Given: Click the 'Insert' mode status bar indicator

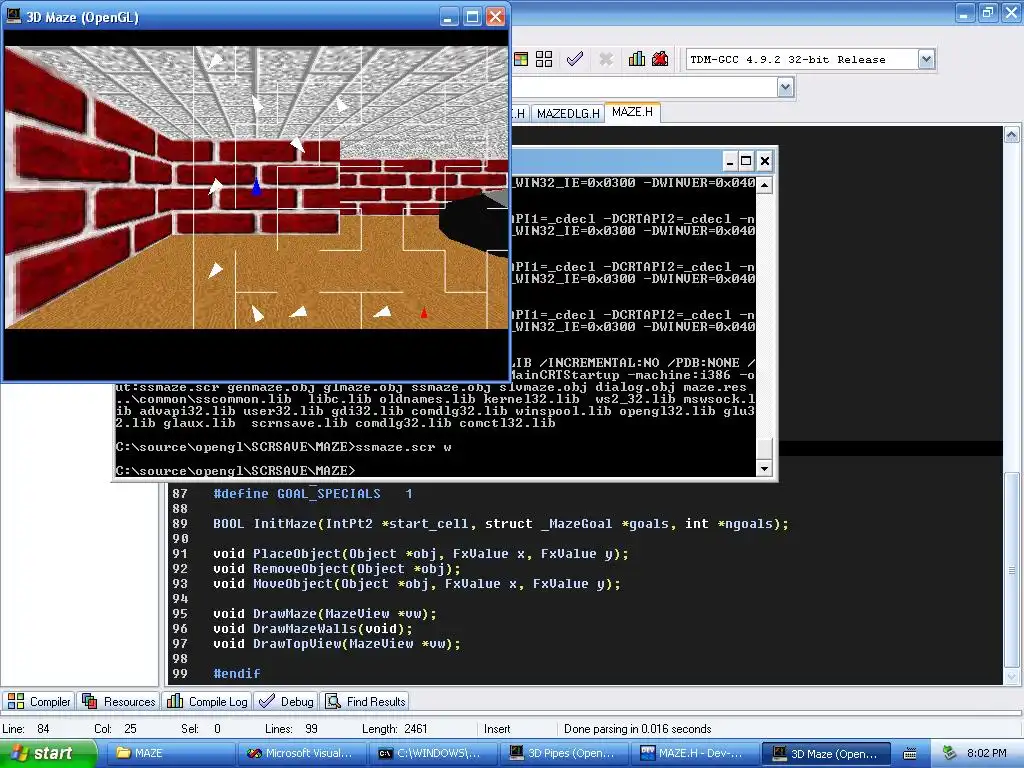Looking at the screenshot, I should tap(497, 729).
